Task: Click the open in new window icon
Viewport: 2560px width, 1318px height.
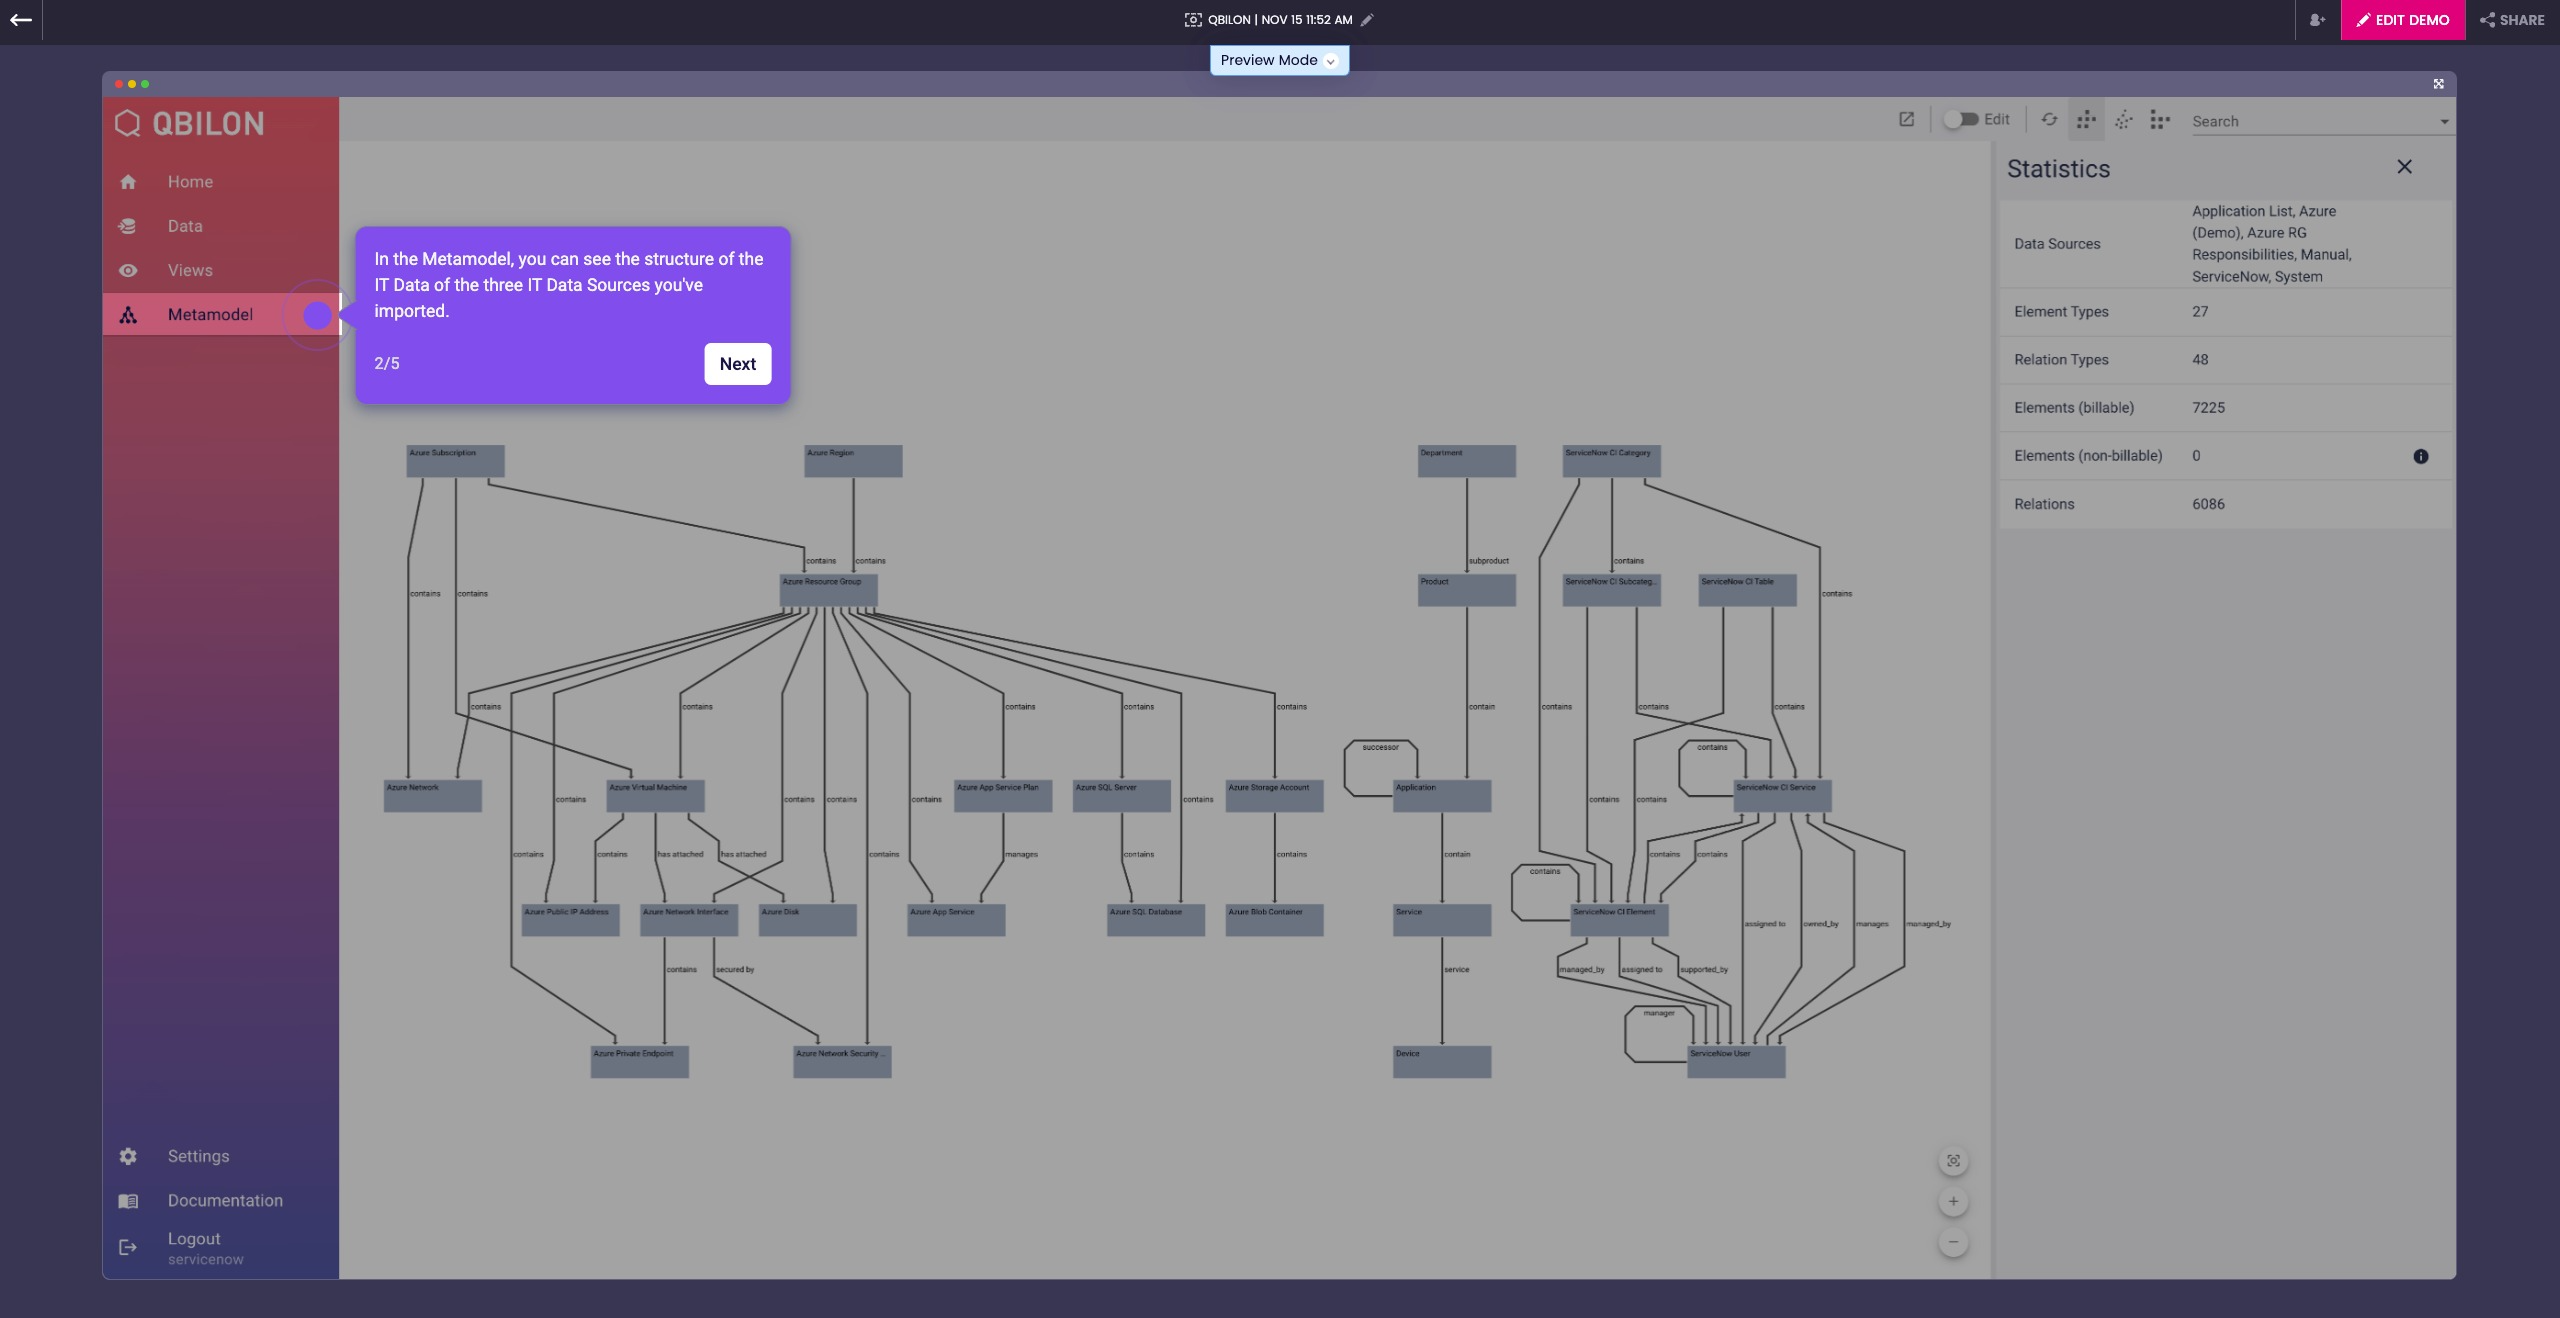Action: pyautogui.click(x=1906, y=120)
